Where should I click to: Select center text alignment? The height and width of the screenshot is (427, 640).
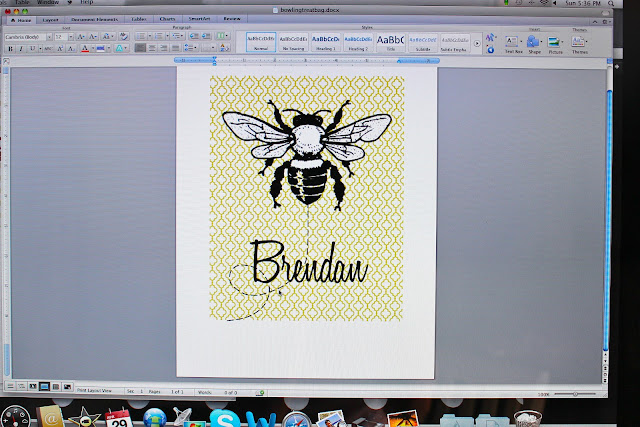point(152,48)
